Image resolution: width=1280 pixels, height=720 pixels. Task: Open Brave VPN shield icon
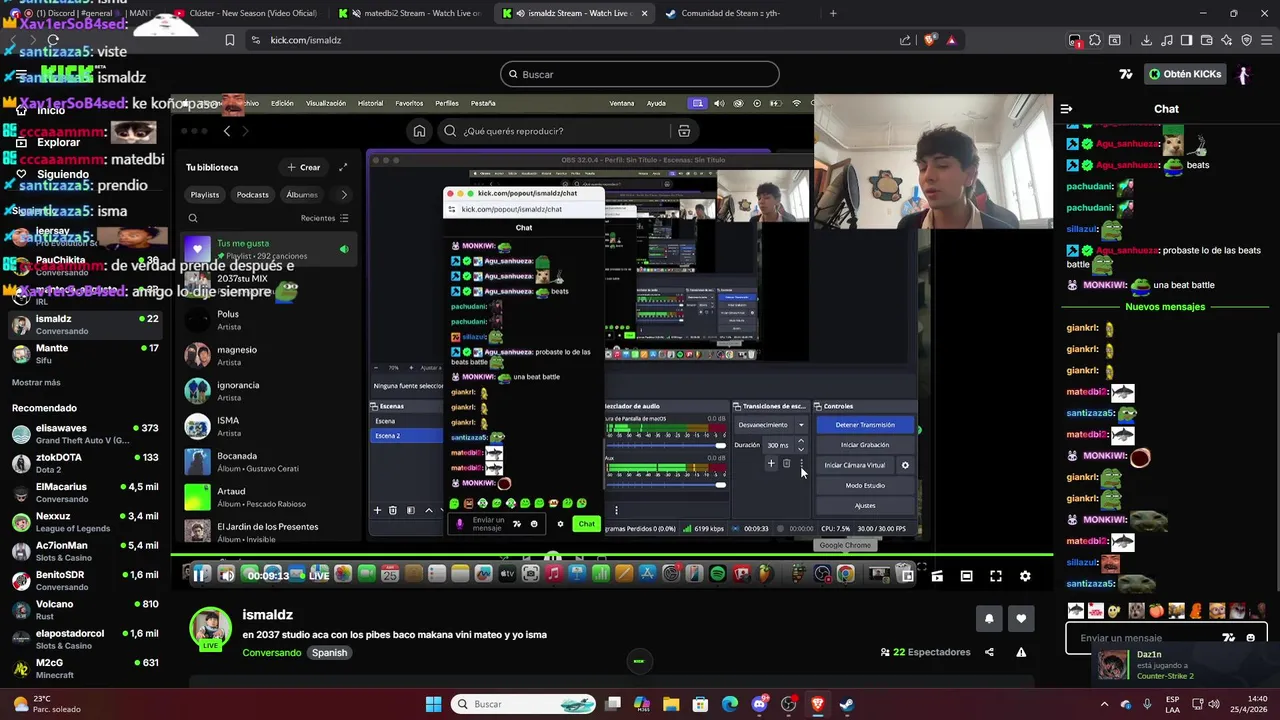tap(1246, 40)
